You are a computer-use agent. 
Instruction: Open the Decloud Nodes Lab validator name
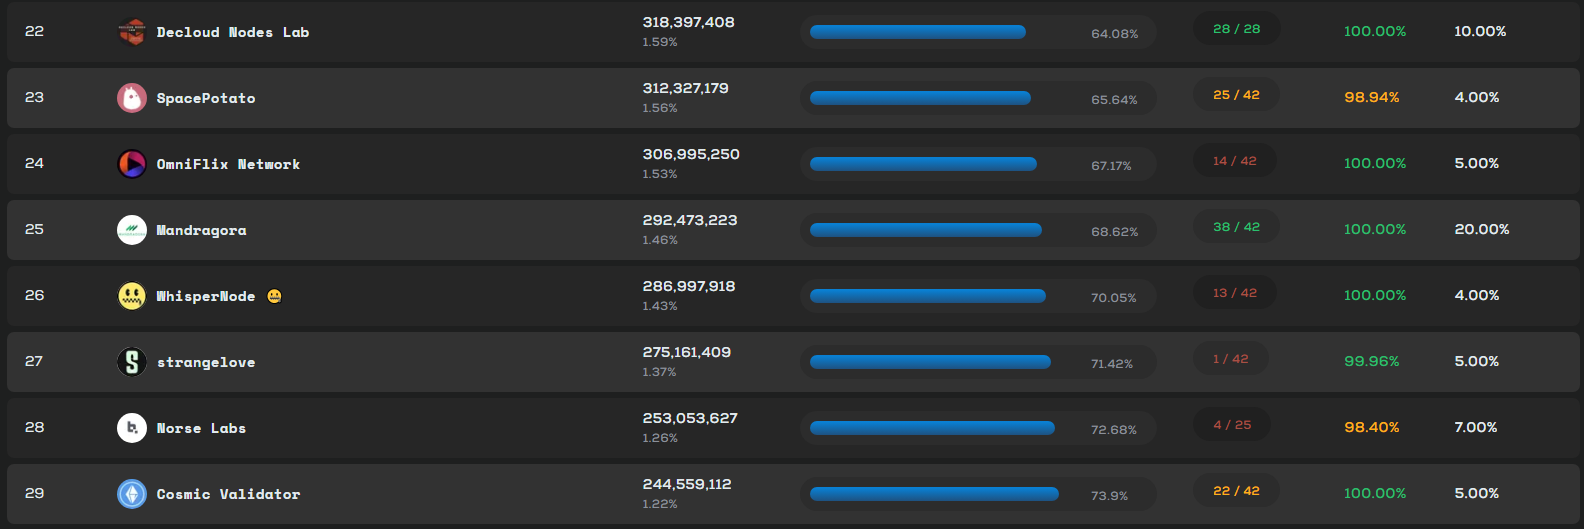(x=233, y=32)
